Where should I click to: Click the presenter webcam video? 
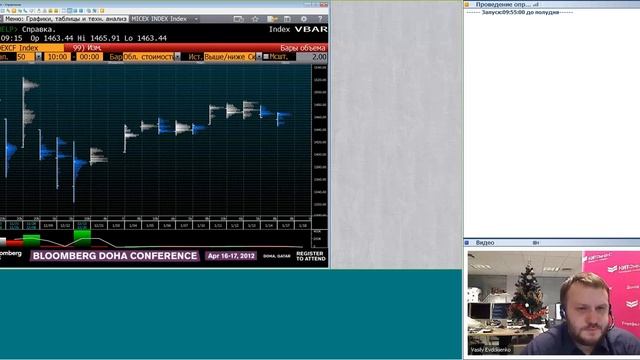coord(553,302)
